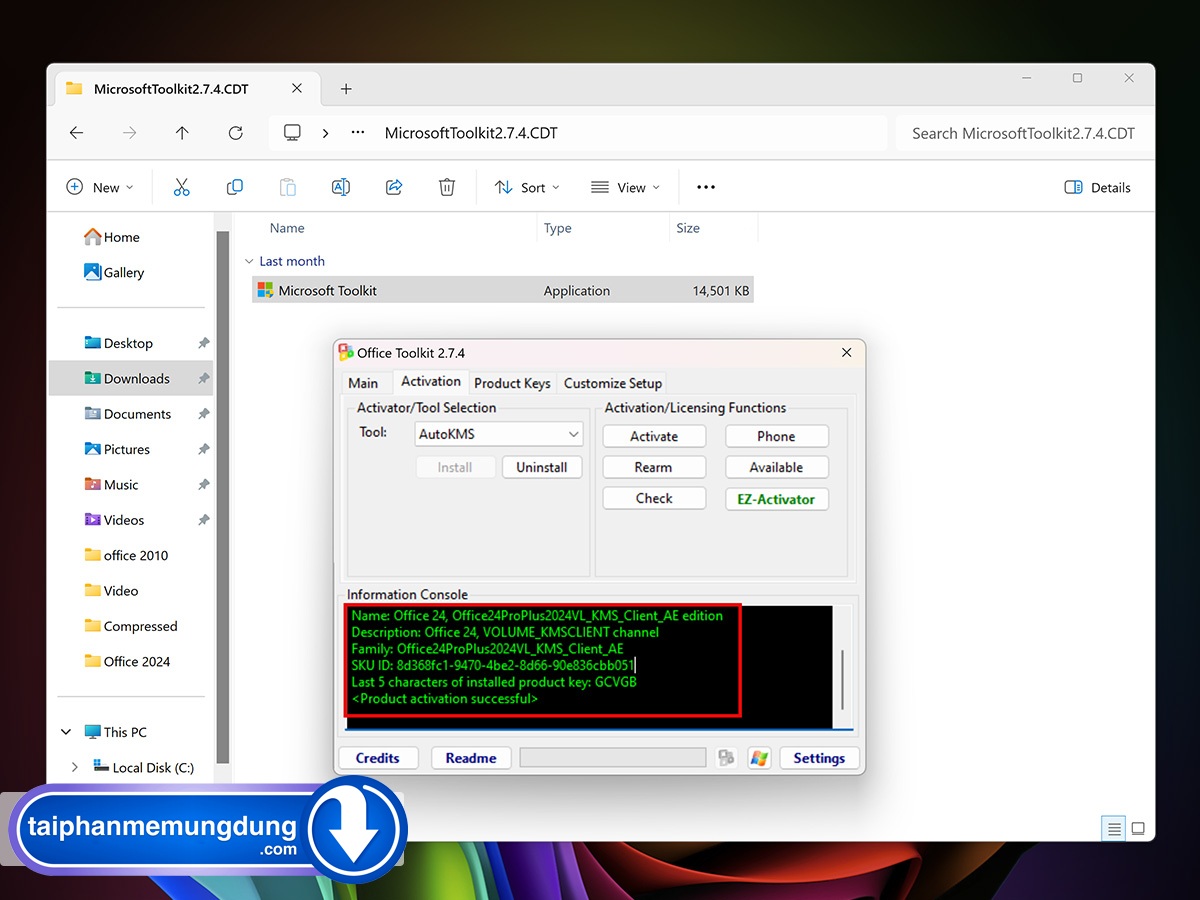Click the navigation pane vertical scrollbar
This screenshot has width=1200, height=900.
(224, 495)
